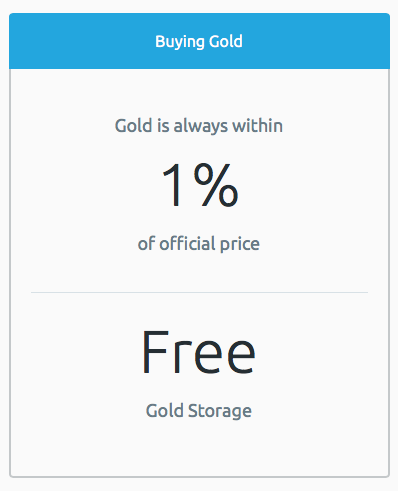Select the percent symbol beside the 1
The image size is (398, 491).
coord(216,185)
